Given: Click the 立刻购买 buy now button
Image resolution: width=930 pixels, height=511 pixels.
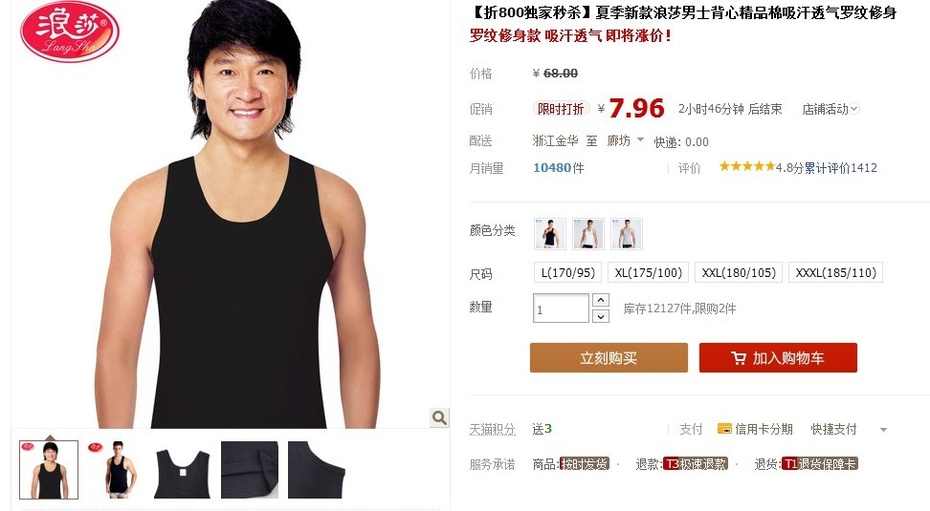Looking at the screenshot, I should pyautogui.click(x=609, y=357).
